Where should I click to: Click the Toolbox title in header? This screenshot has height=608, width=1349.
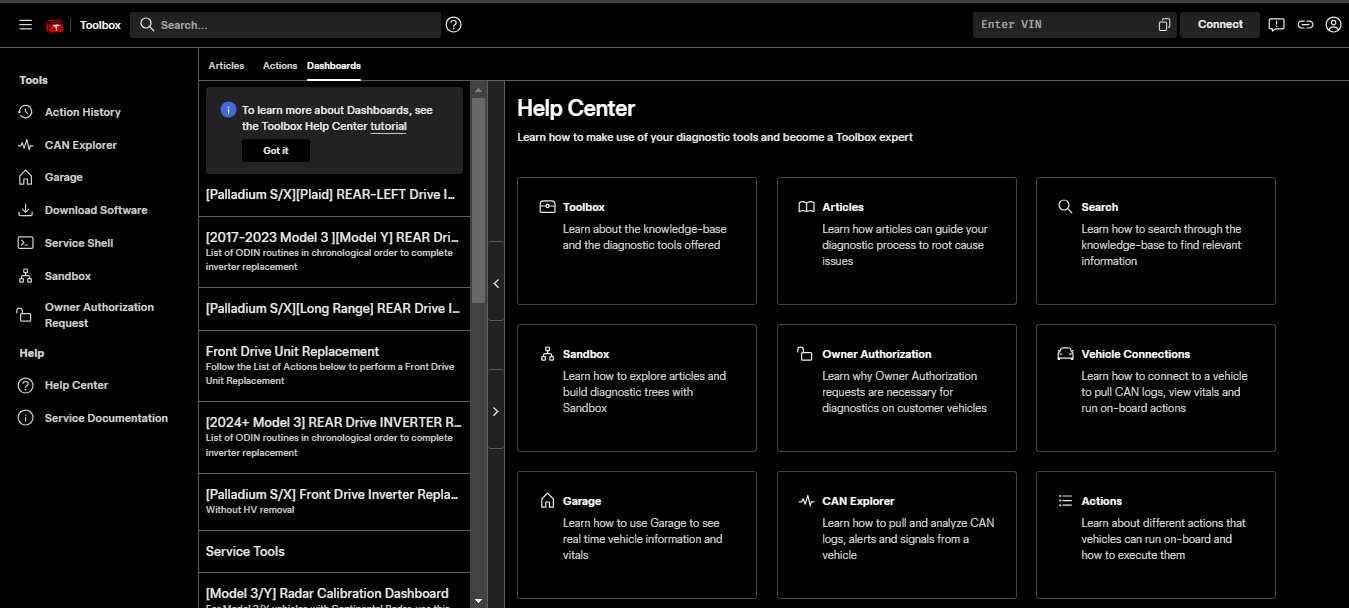point(100,25)
